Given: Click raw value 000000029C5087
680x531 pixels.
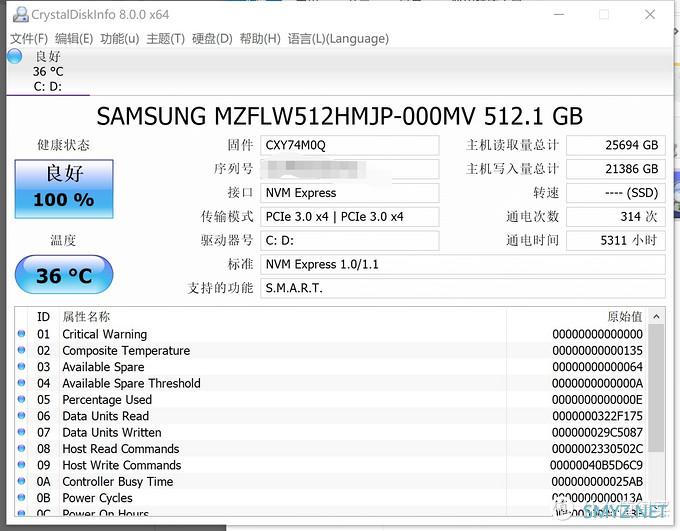Looking at the screenshot, I should pos(598,433).
